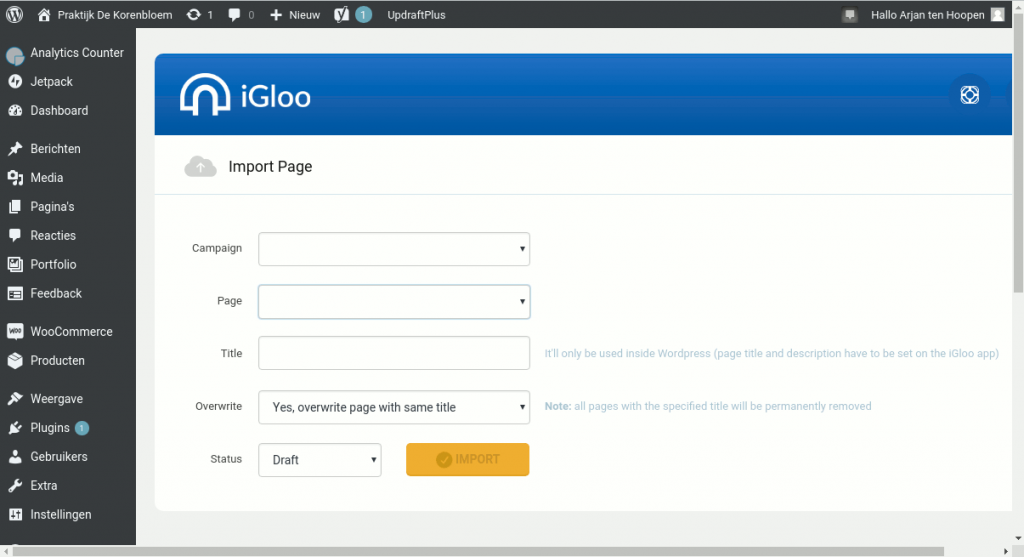Change the Overwrite option dropdown
The image size is (1024, 557).
[394, 407]
